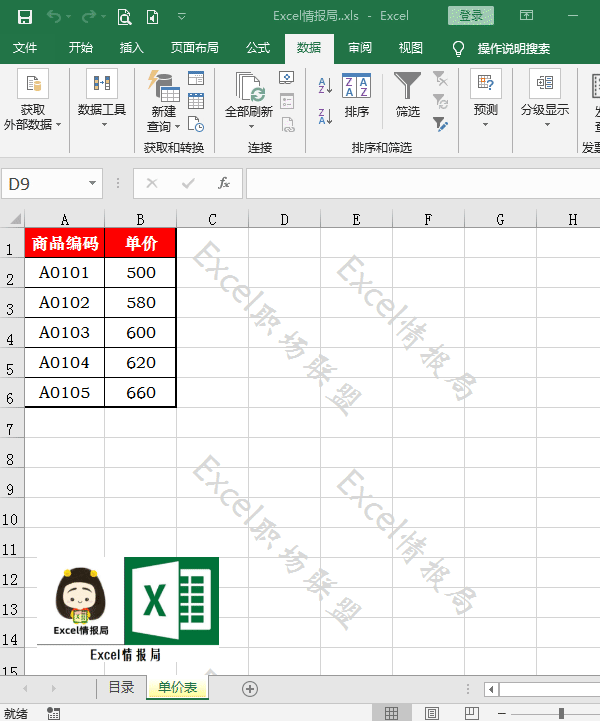
Task: Toggle the 筛选 filter funnel button
Action: [407, 94]
